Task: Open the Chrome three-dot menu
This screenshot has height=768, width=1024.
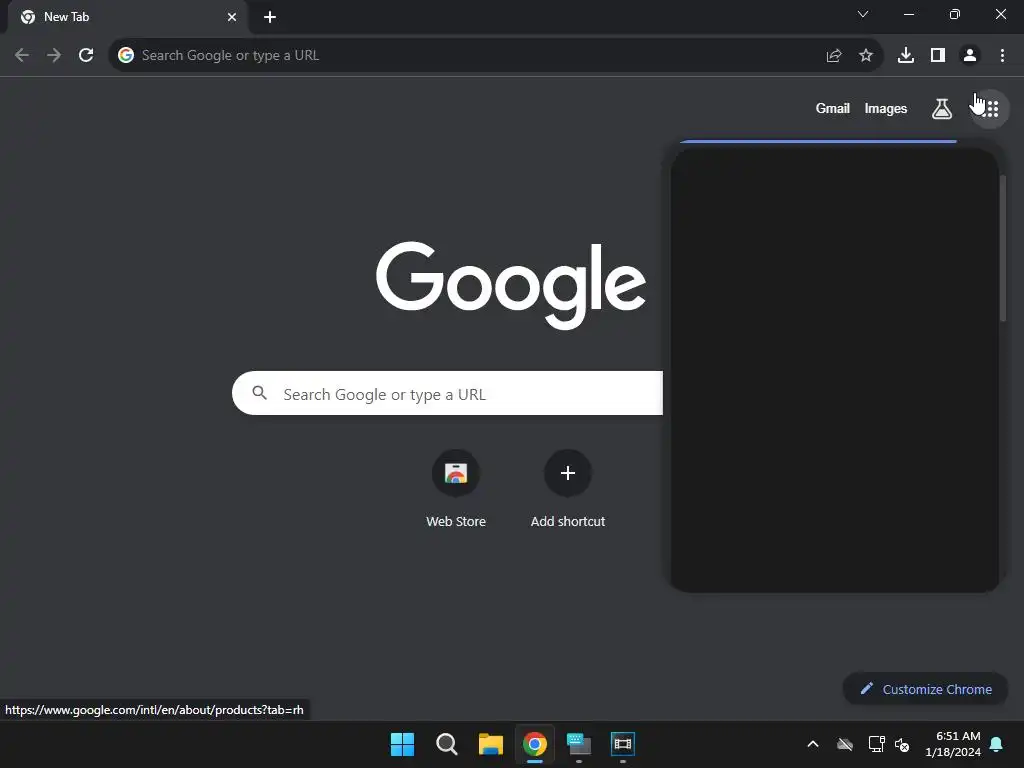Action: [x=1002, y=56]
